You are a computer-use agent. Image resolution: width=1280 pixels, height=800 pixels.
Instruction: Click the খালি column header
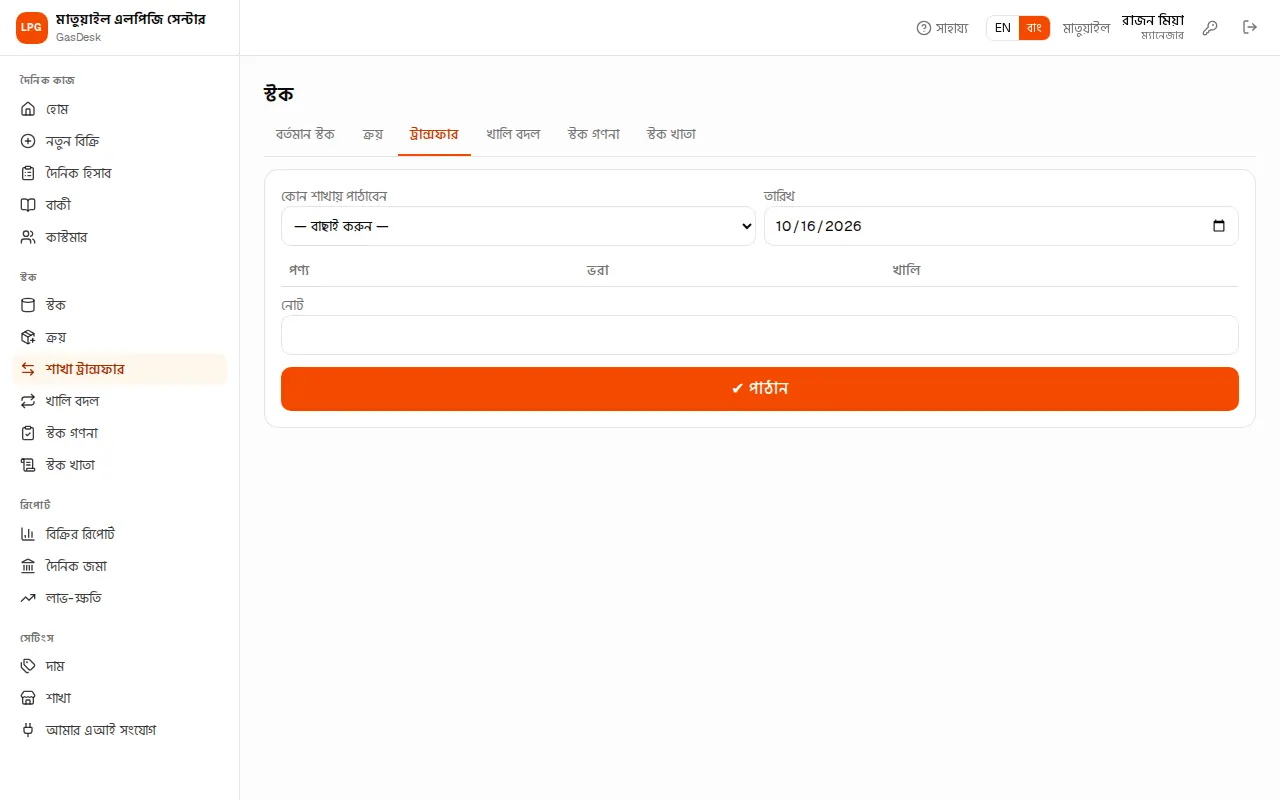click(906, 271)
